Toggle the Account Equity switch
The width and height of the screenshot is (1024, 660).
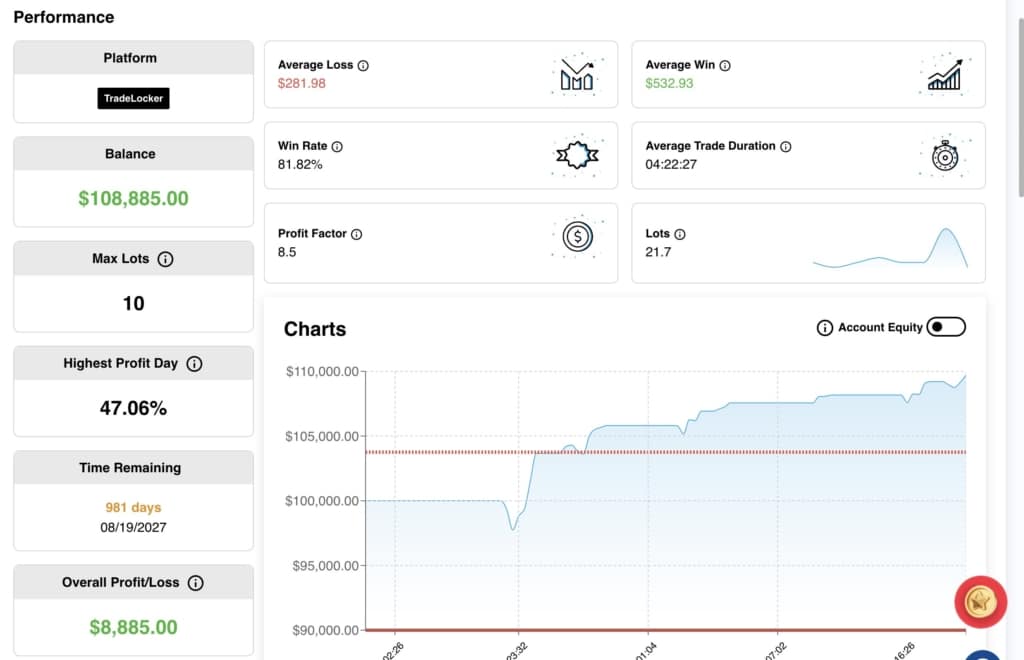946,327
